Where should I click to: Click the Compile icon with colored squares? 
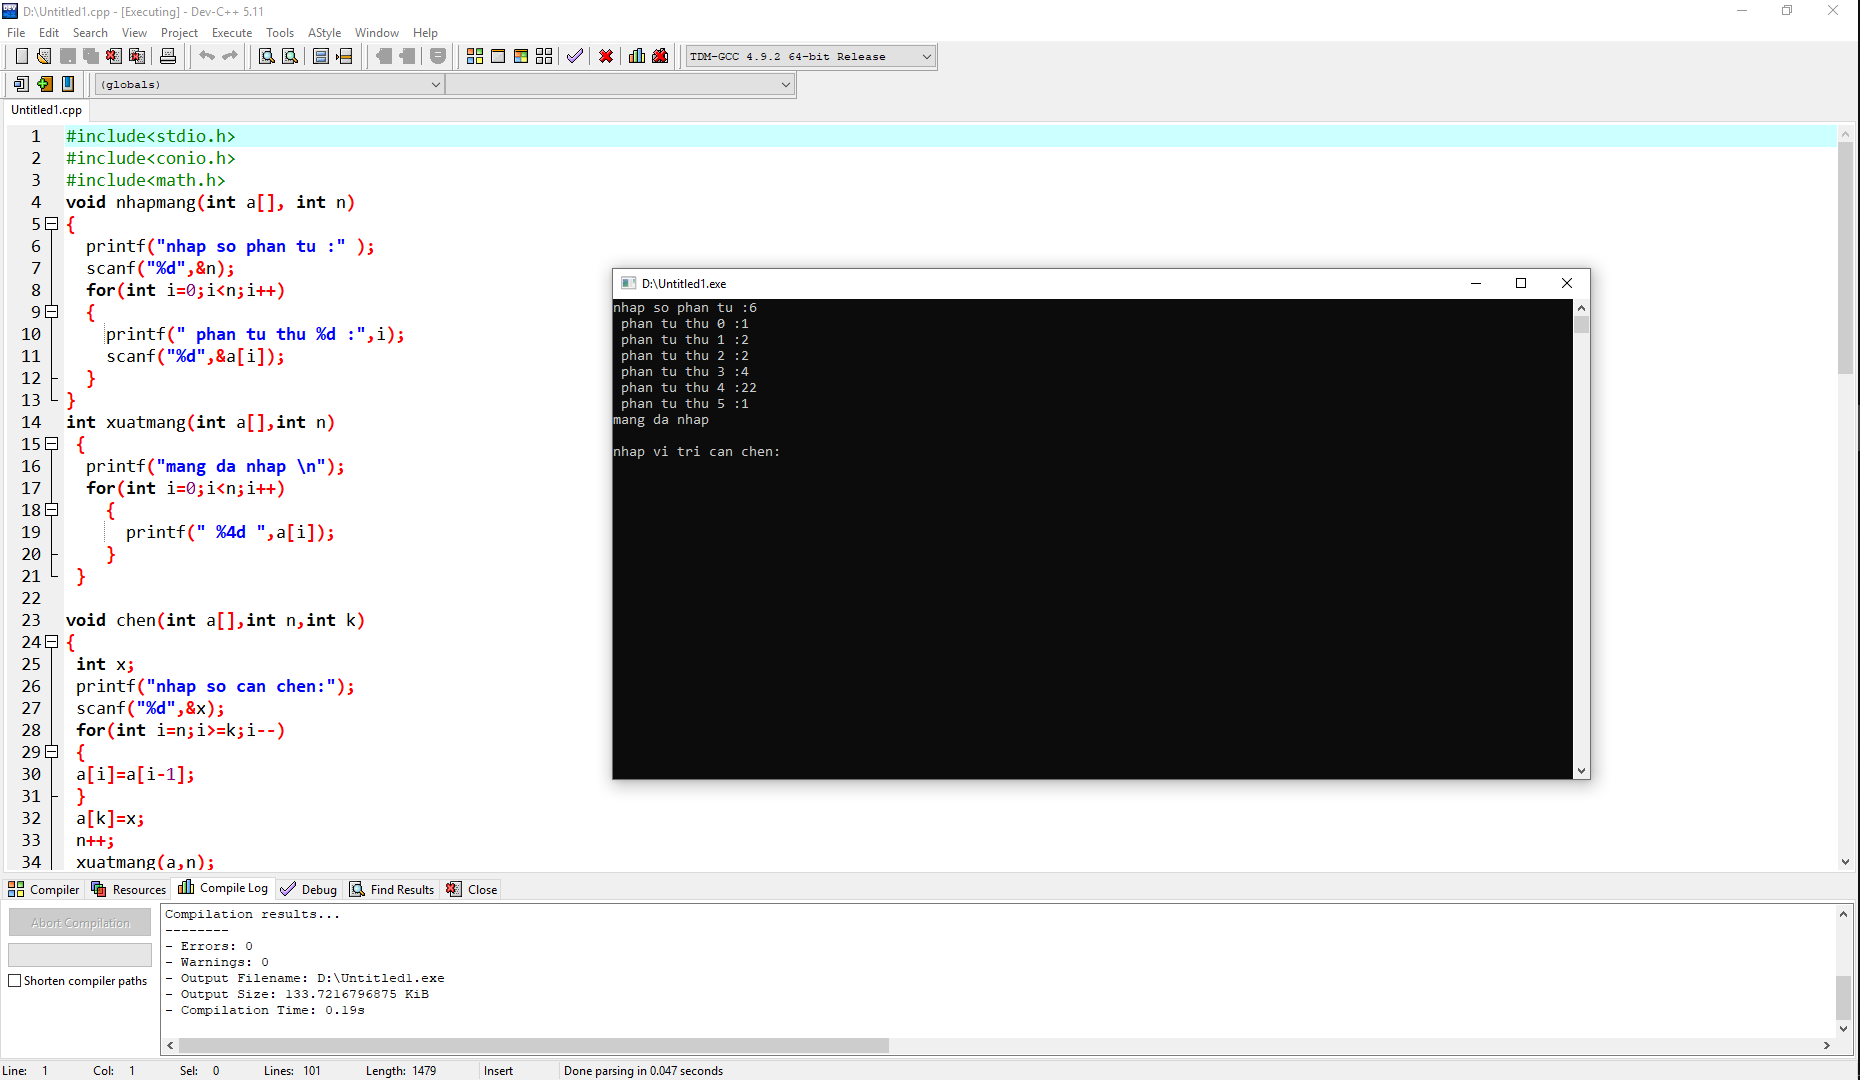pos(475,56)
